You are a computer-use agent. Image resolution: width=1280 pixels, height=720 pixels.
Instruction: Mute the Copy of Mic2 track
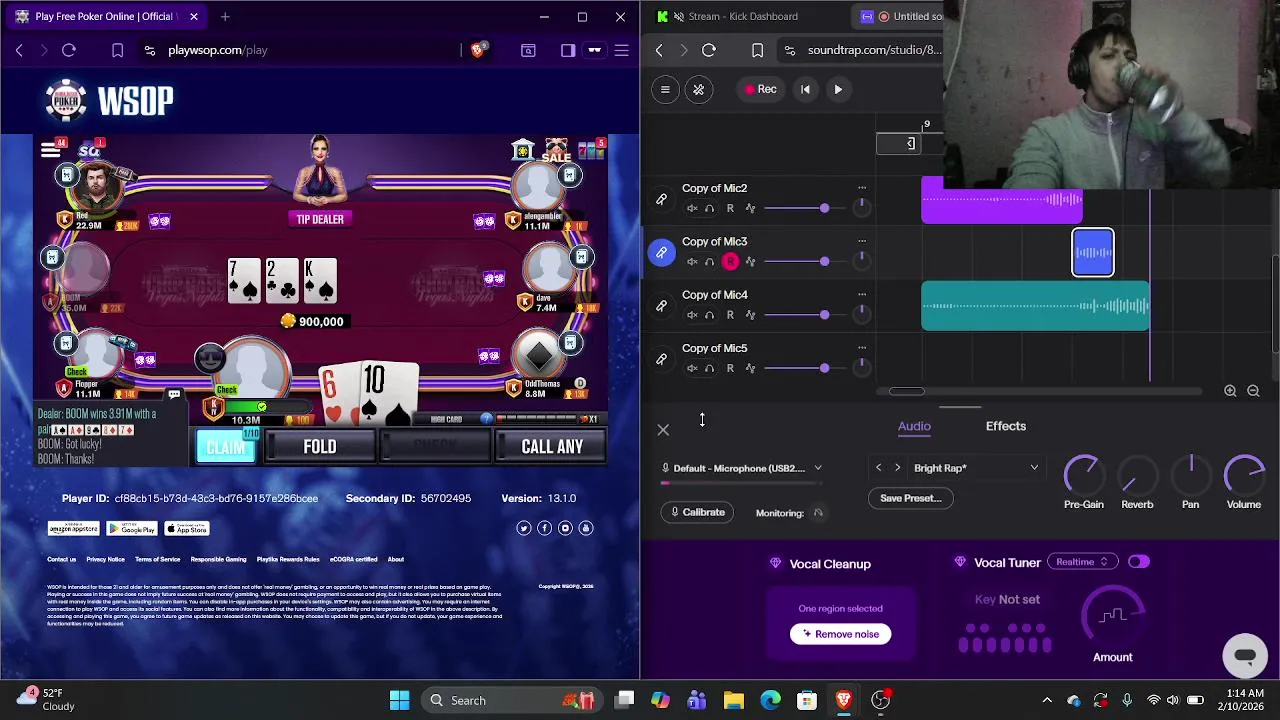(691, 208)
